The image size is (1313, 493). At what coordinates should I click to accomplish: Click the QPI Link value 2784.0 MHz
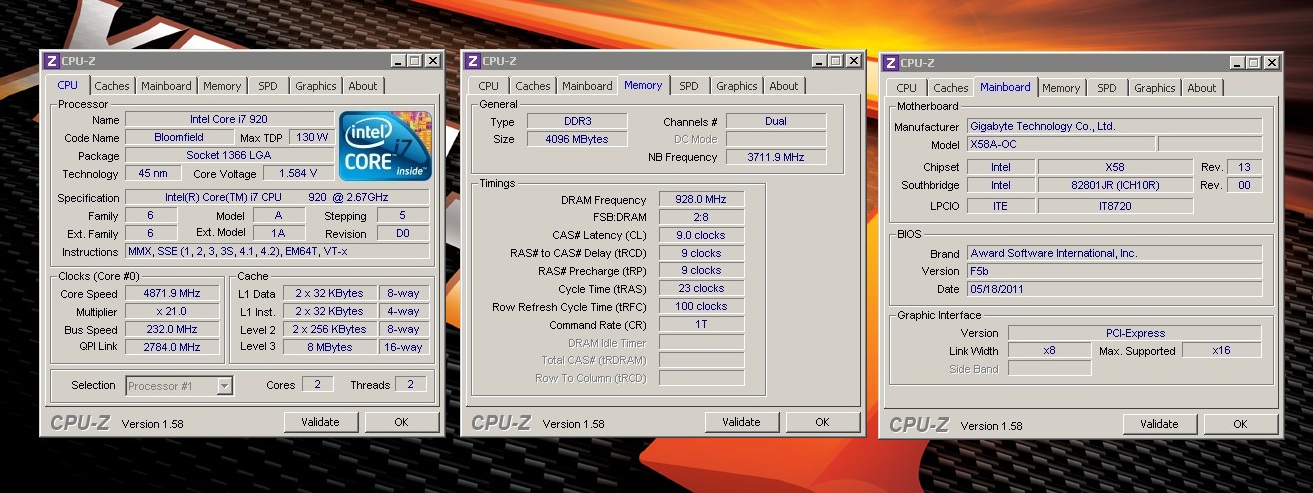(171, 347)
